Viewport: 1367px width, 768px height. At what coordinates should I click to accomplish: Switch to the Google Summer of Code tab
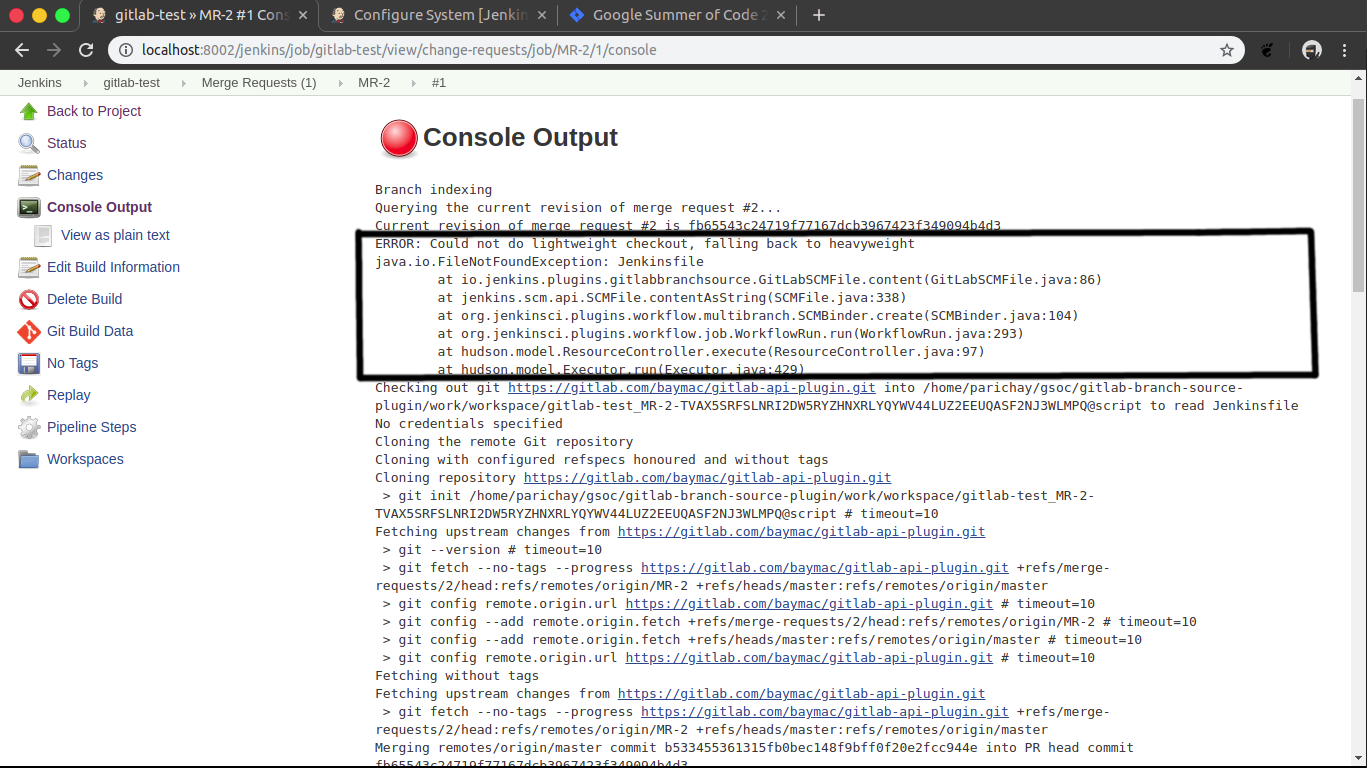click(677, 15)
